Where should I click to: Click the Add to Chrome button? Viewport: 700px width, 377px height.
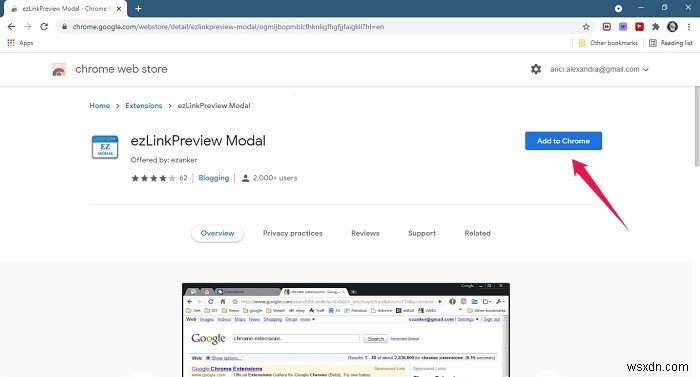pos(563,141)
